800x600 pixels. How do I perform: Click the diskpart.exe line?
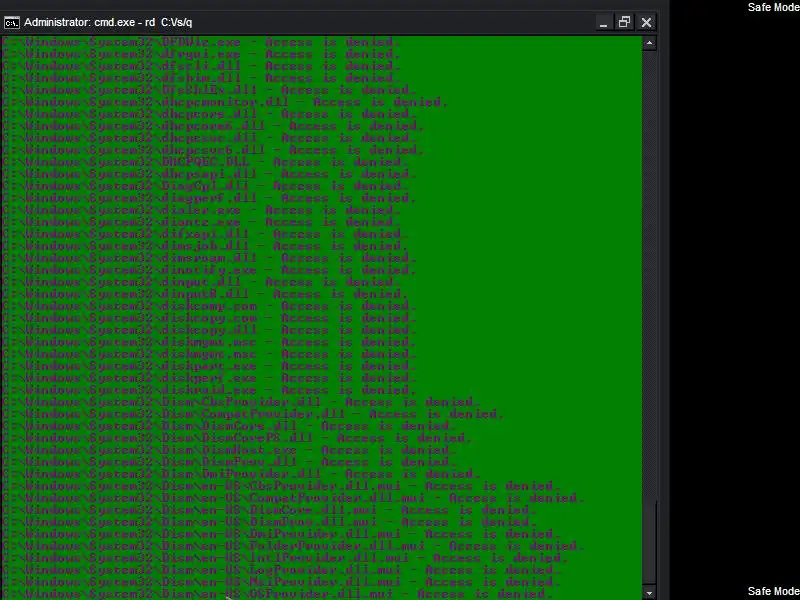[x=209, y=366]
